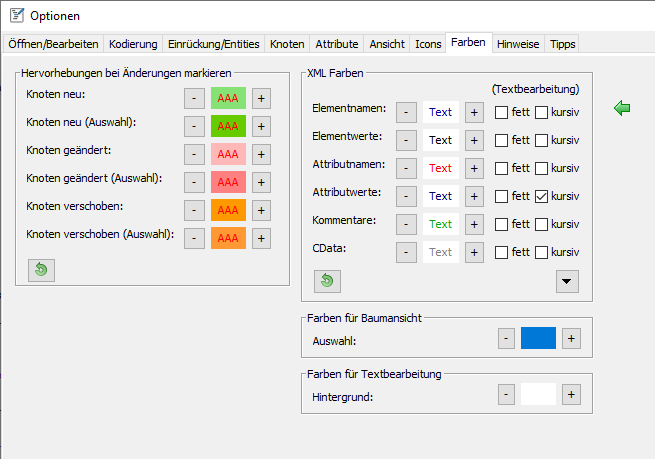The width and height of the screenshot is (655, 459).
Task: Open the black dropdown arrow in XML Farben
Action: 567,281
